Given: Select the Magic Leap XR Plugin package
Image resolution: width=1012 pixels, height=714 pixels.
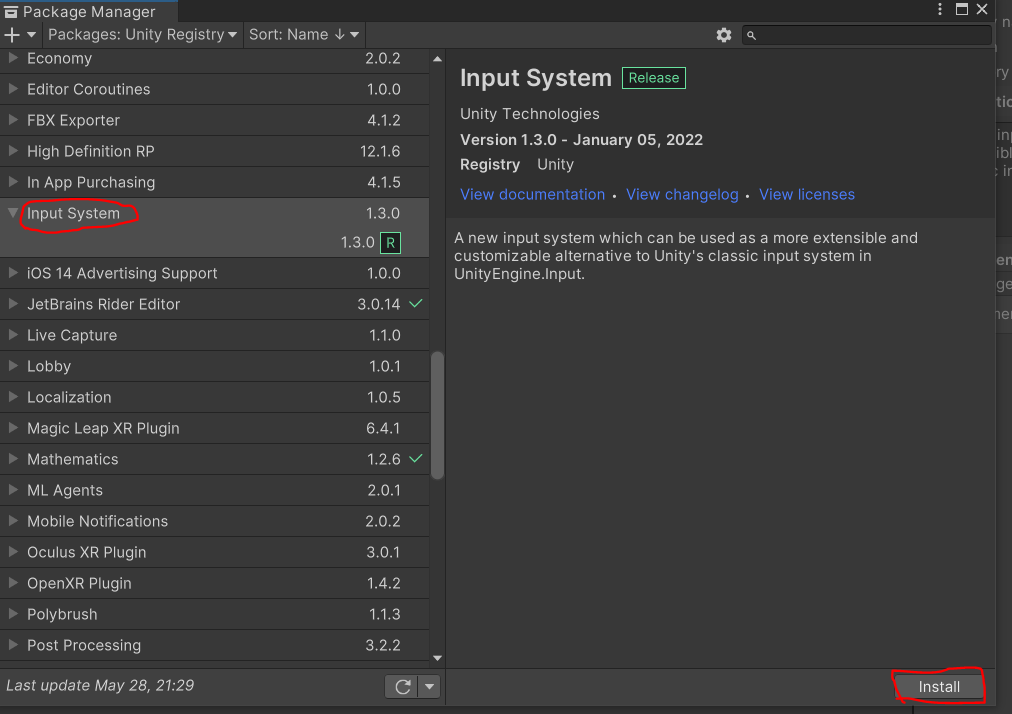Looking at the screenshot, I should (x=214, y=428).
